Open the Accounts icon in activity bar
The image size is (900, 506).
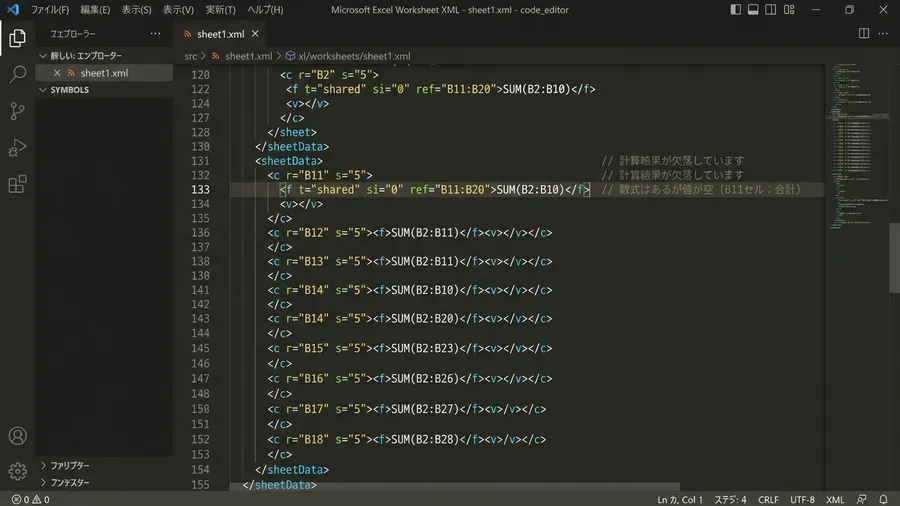pos(17,436)
